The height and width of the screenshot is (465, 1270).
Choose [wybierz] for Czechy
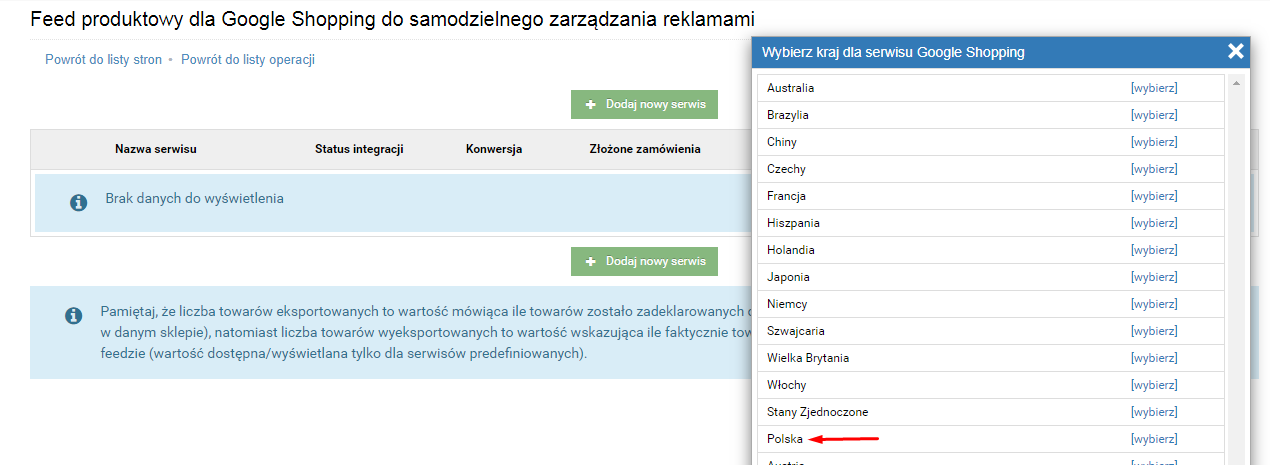pyautogui.click(x=1154, y=169)
